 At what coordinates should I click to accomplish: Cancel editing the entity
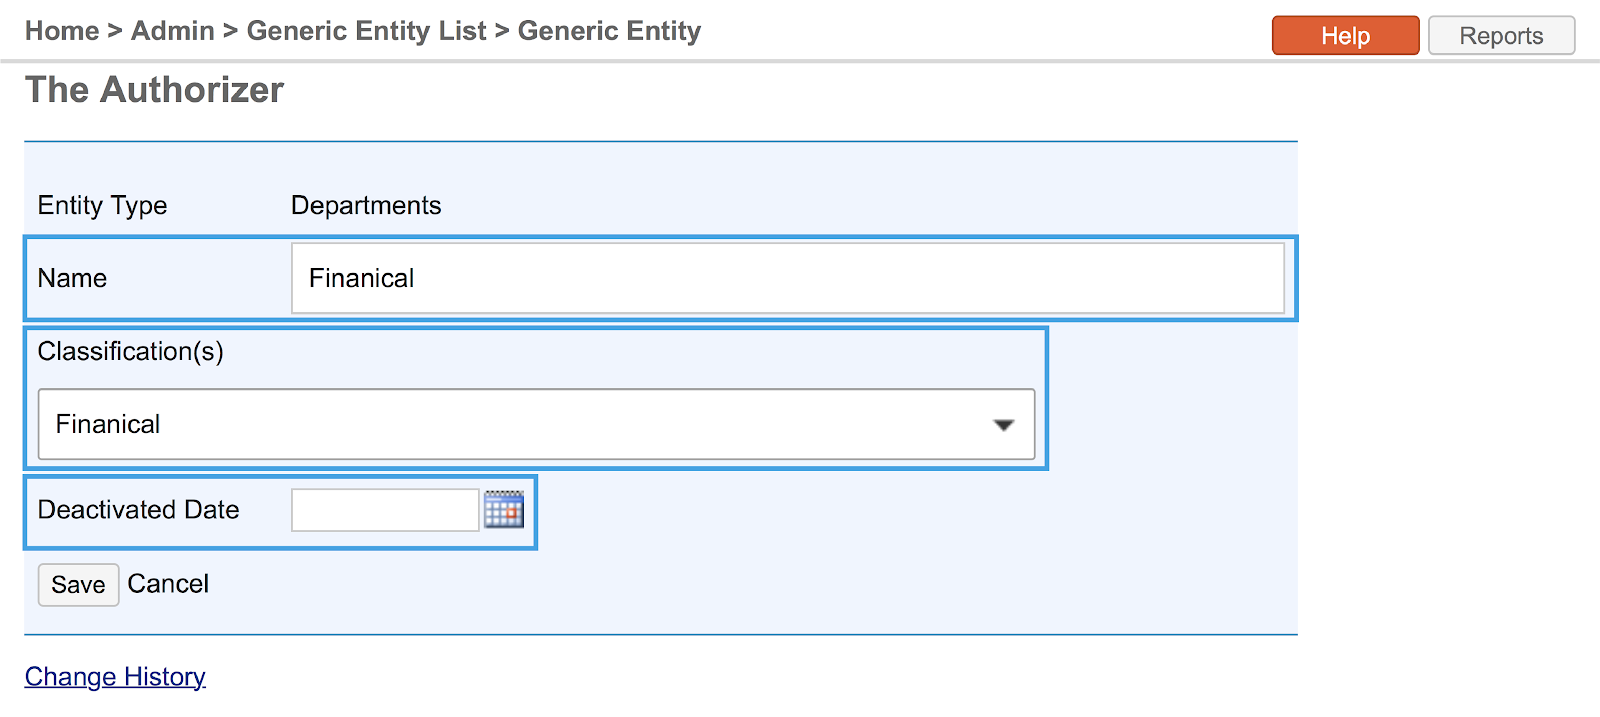point(168,584)
